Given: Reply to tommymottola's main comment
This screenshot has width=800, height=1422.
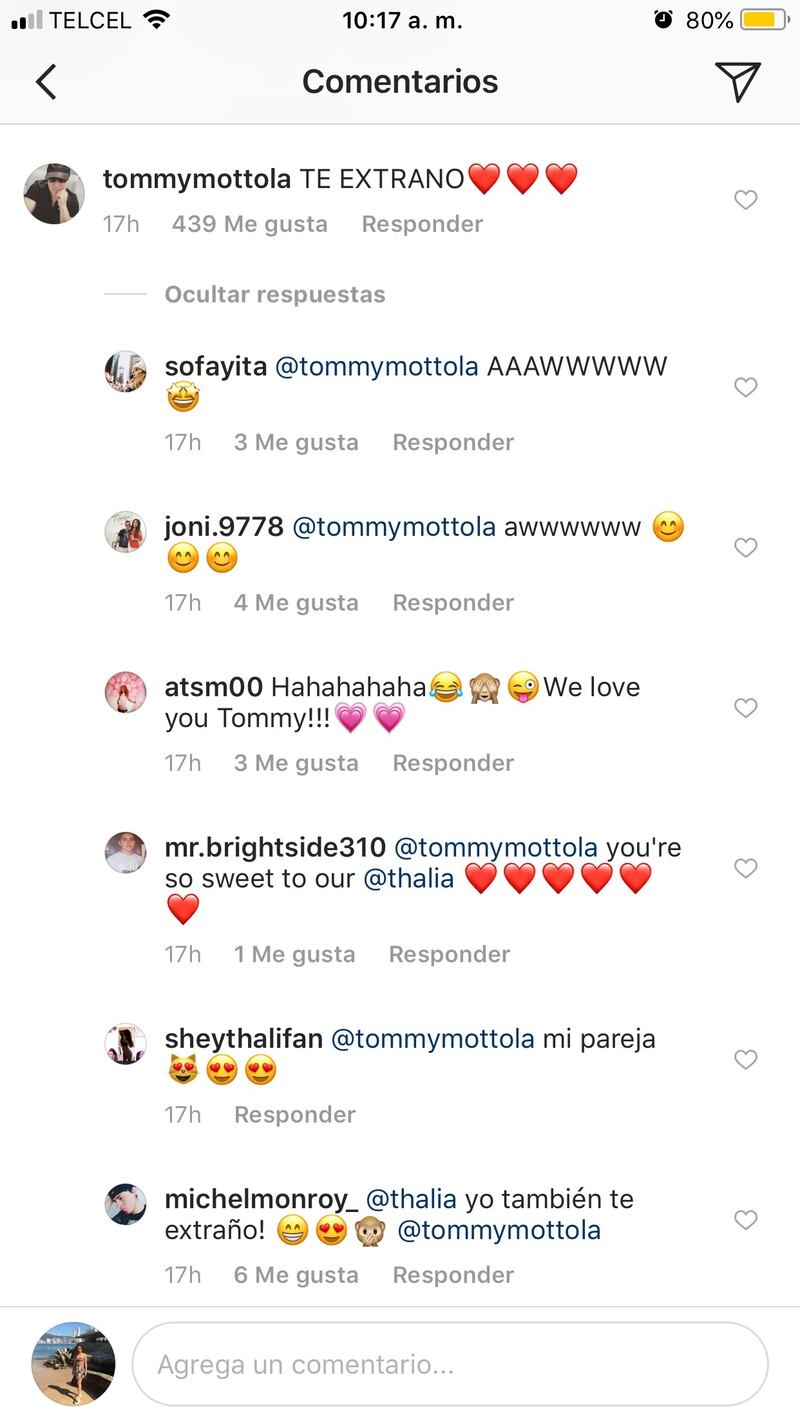Looking at the screenshot, I should (422, 224).
